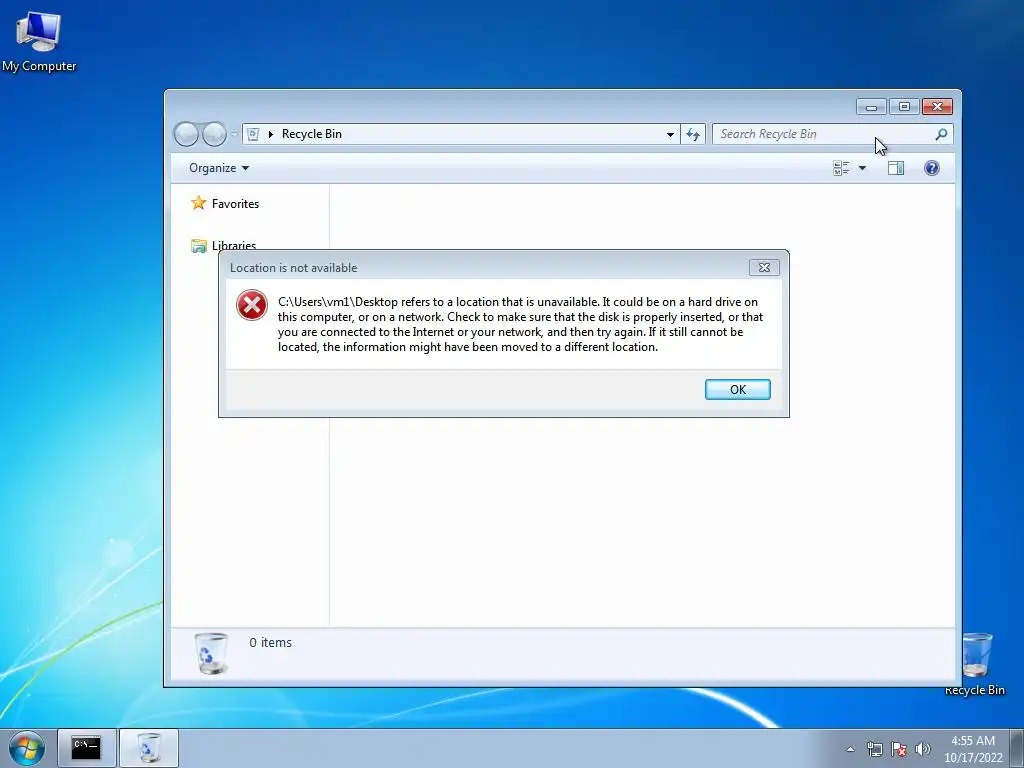Image resolution: width=1024 pixels, height=768 pixels.
Task: Click Recycle Bin in the address bar
Action: pyautogui.click(x=312, y=134)
